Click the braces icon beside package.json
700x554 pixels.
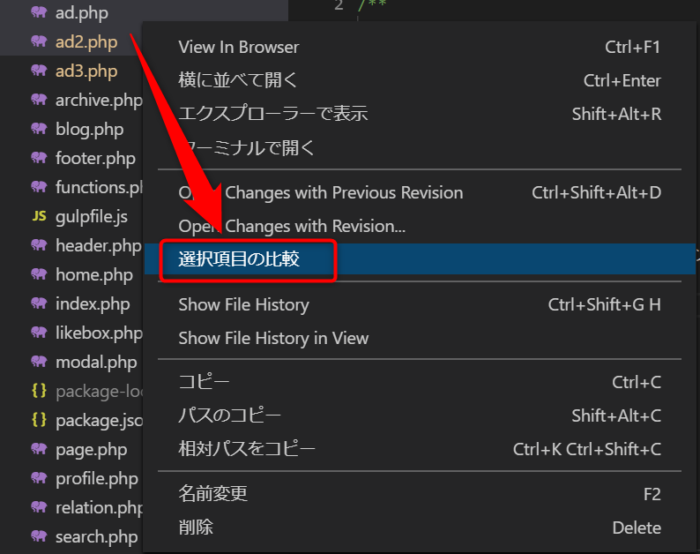(x=39, y=420)
